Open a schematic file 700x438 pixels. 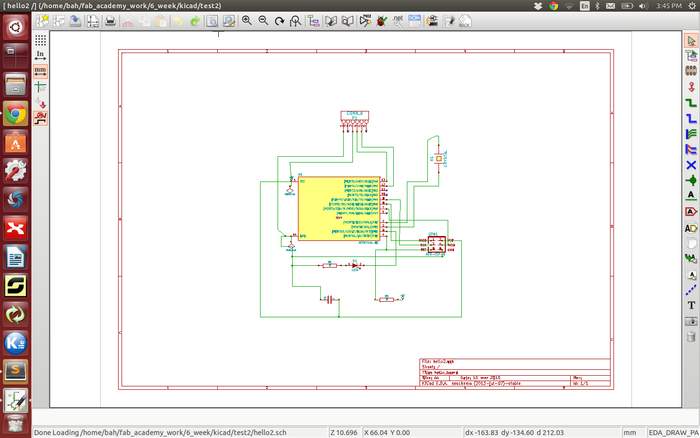[59, 21]
